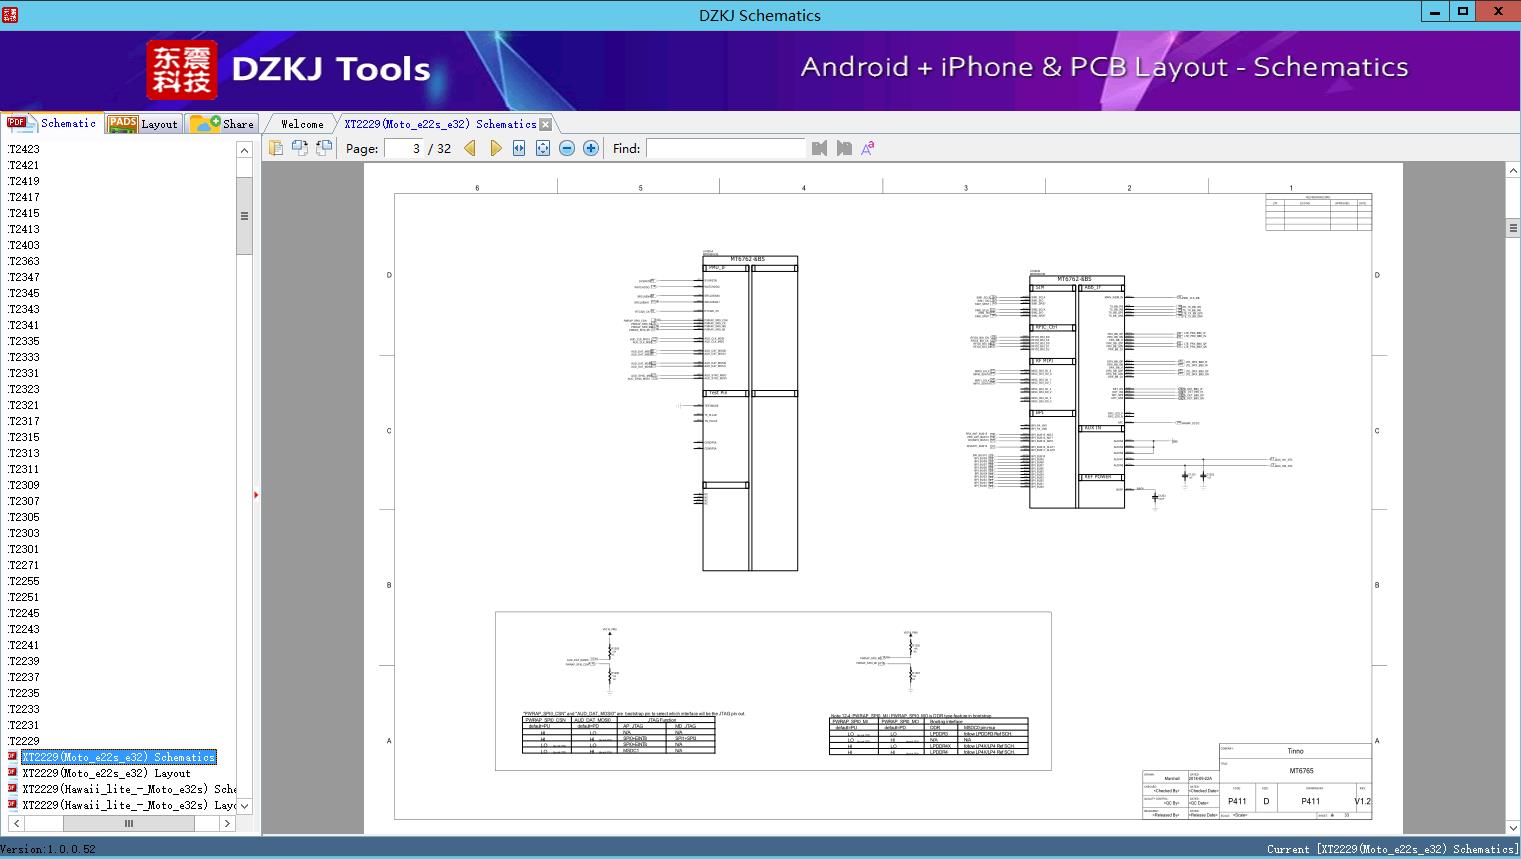Click the third overlapping-pages icon in toolbar

(x=324, y=148)
